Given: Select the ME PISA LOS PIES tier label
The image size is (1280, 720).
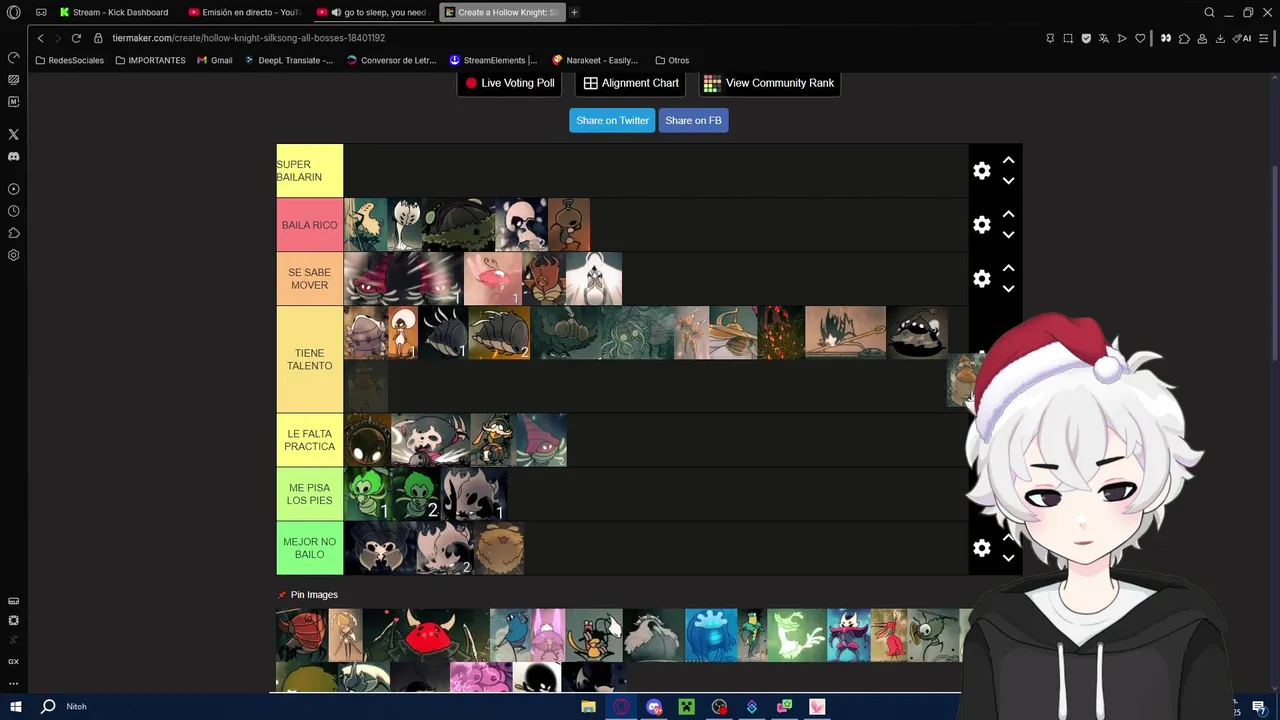Looking at the screenshot, I should pyautogui.click(x=310, y=494).
